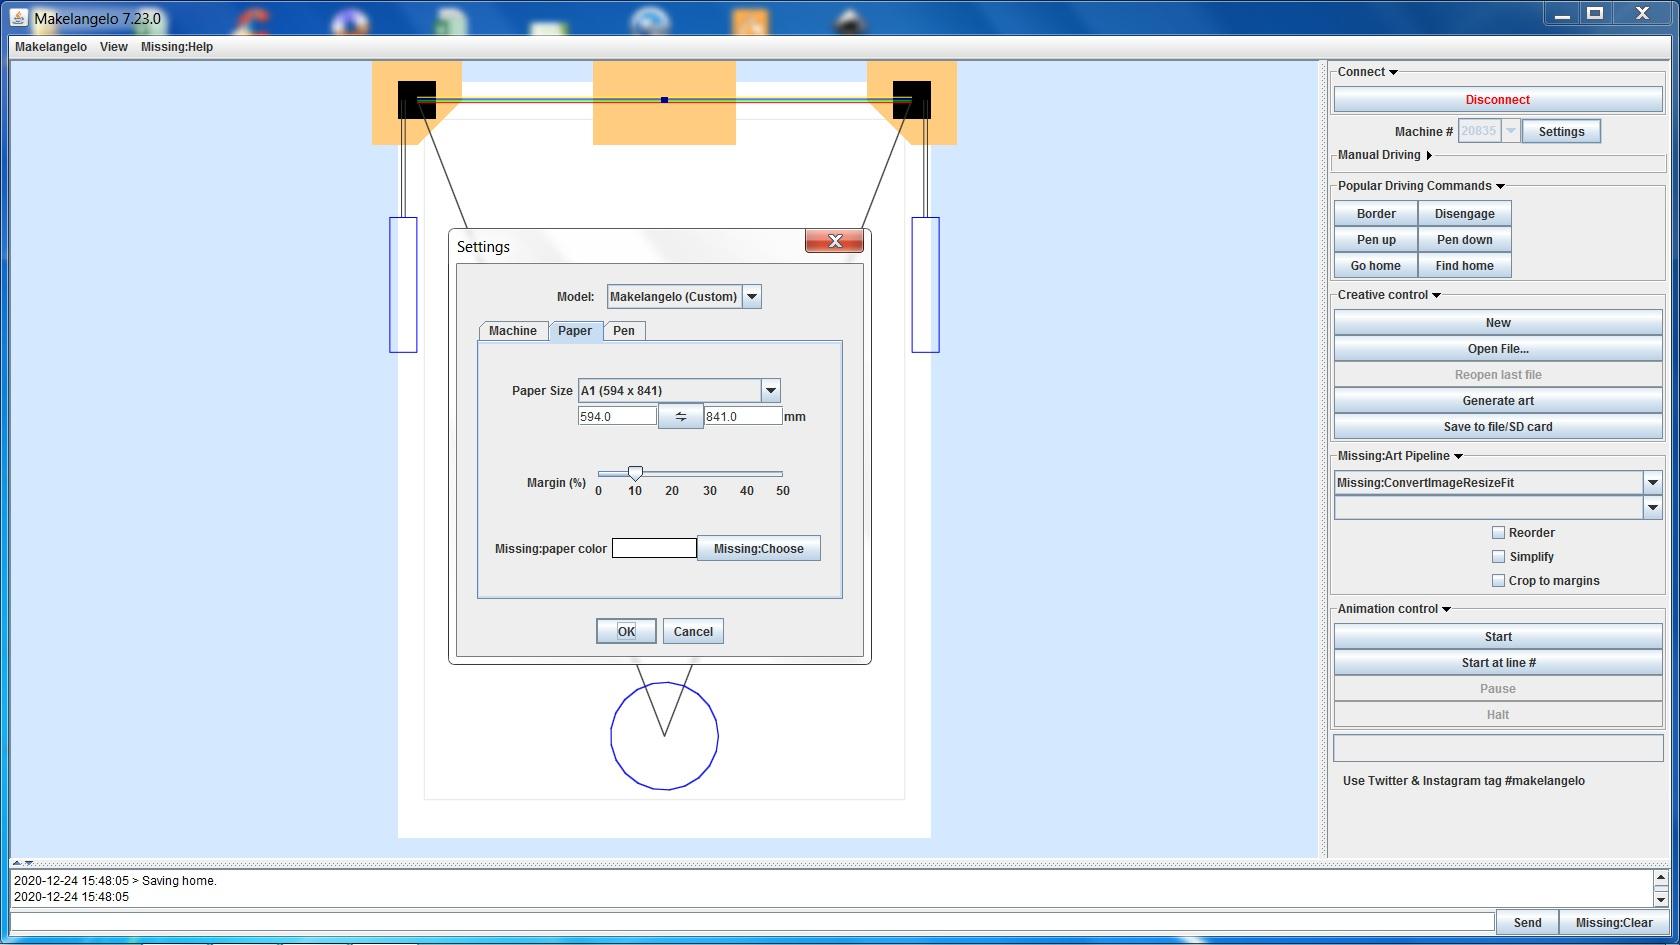The image size is (1680, 945).
Task: Click the Go home button
Action: point(1376,266)
